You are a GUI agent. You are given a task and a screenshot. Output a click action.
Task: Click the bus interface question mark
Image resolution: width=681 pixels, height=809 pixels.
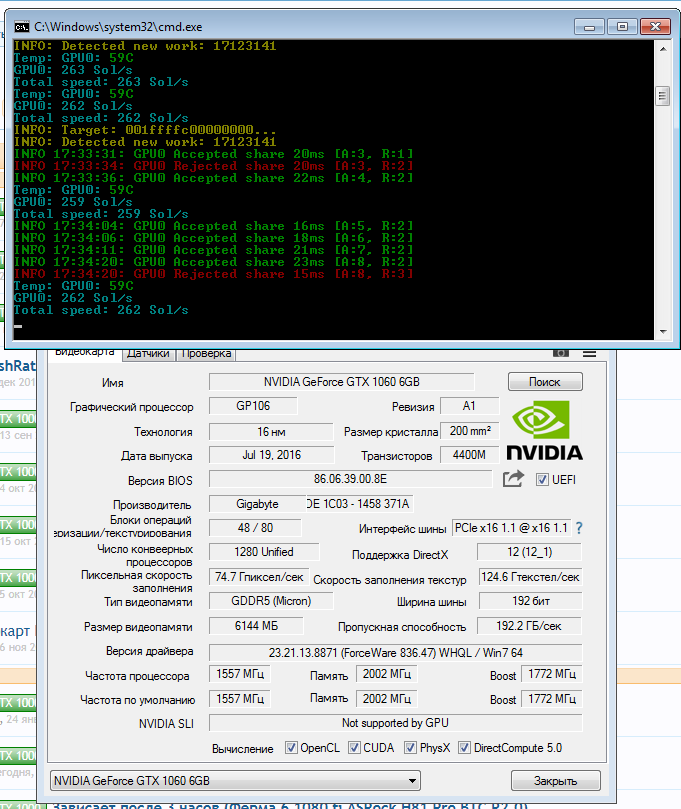click(579, 528)
